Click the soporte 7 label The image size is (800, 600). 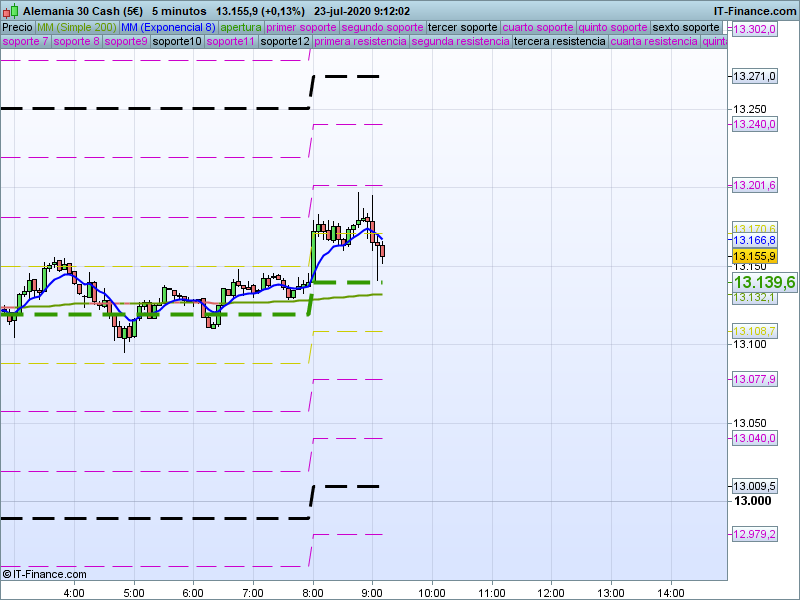(x=26, y=41)
